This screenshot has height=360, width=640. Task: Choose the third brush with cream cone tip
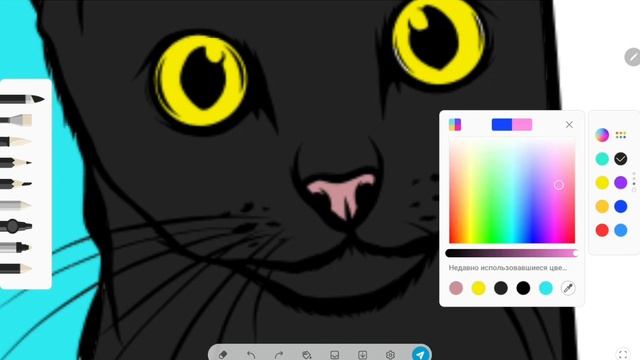pos(16,142)
